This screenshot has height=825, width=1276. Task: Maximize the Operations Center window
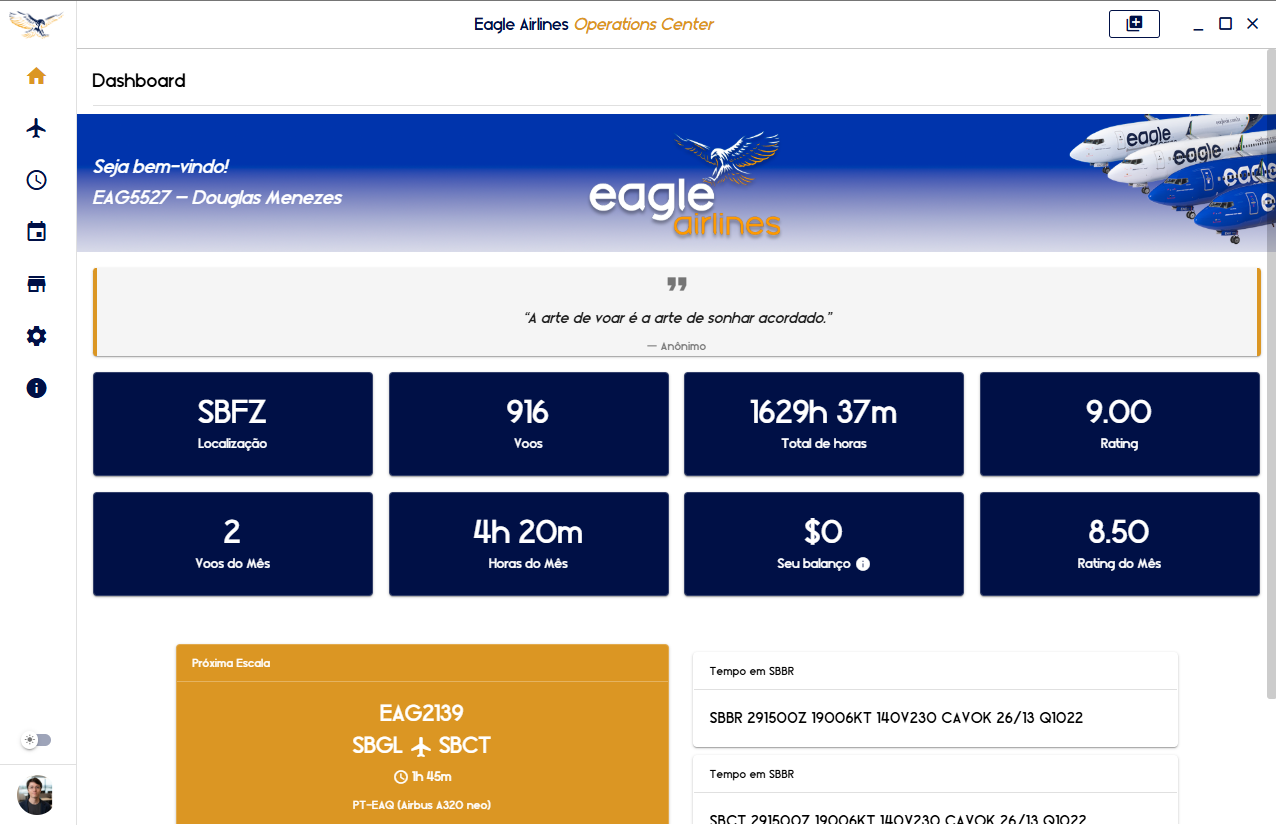pyautogui.click(x=1225, y=24)
